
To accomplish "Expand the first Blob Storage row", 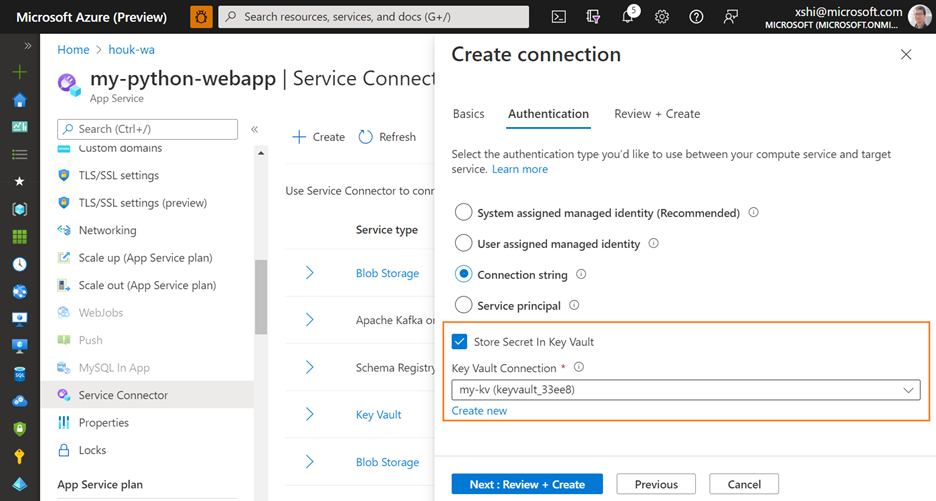I will pos(309,273).
